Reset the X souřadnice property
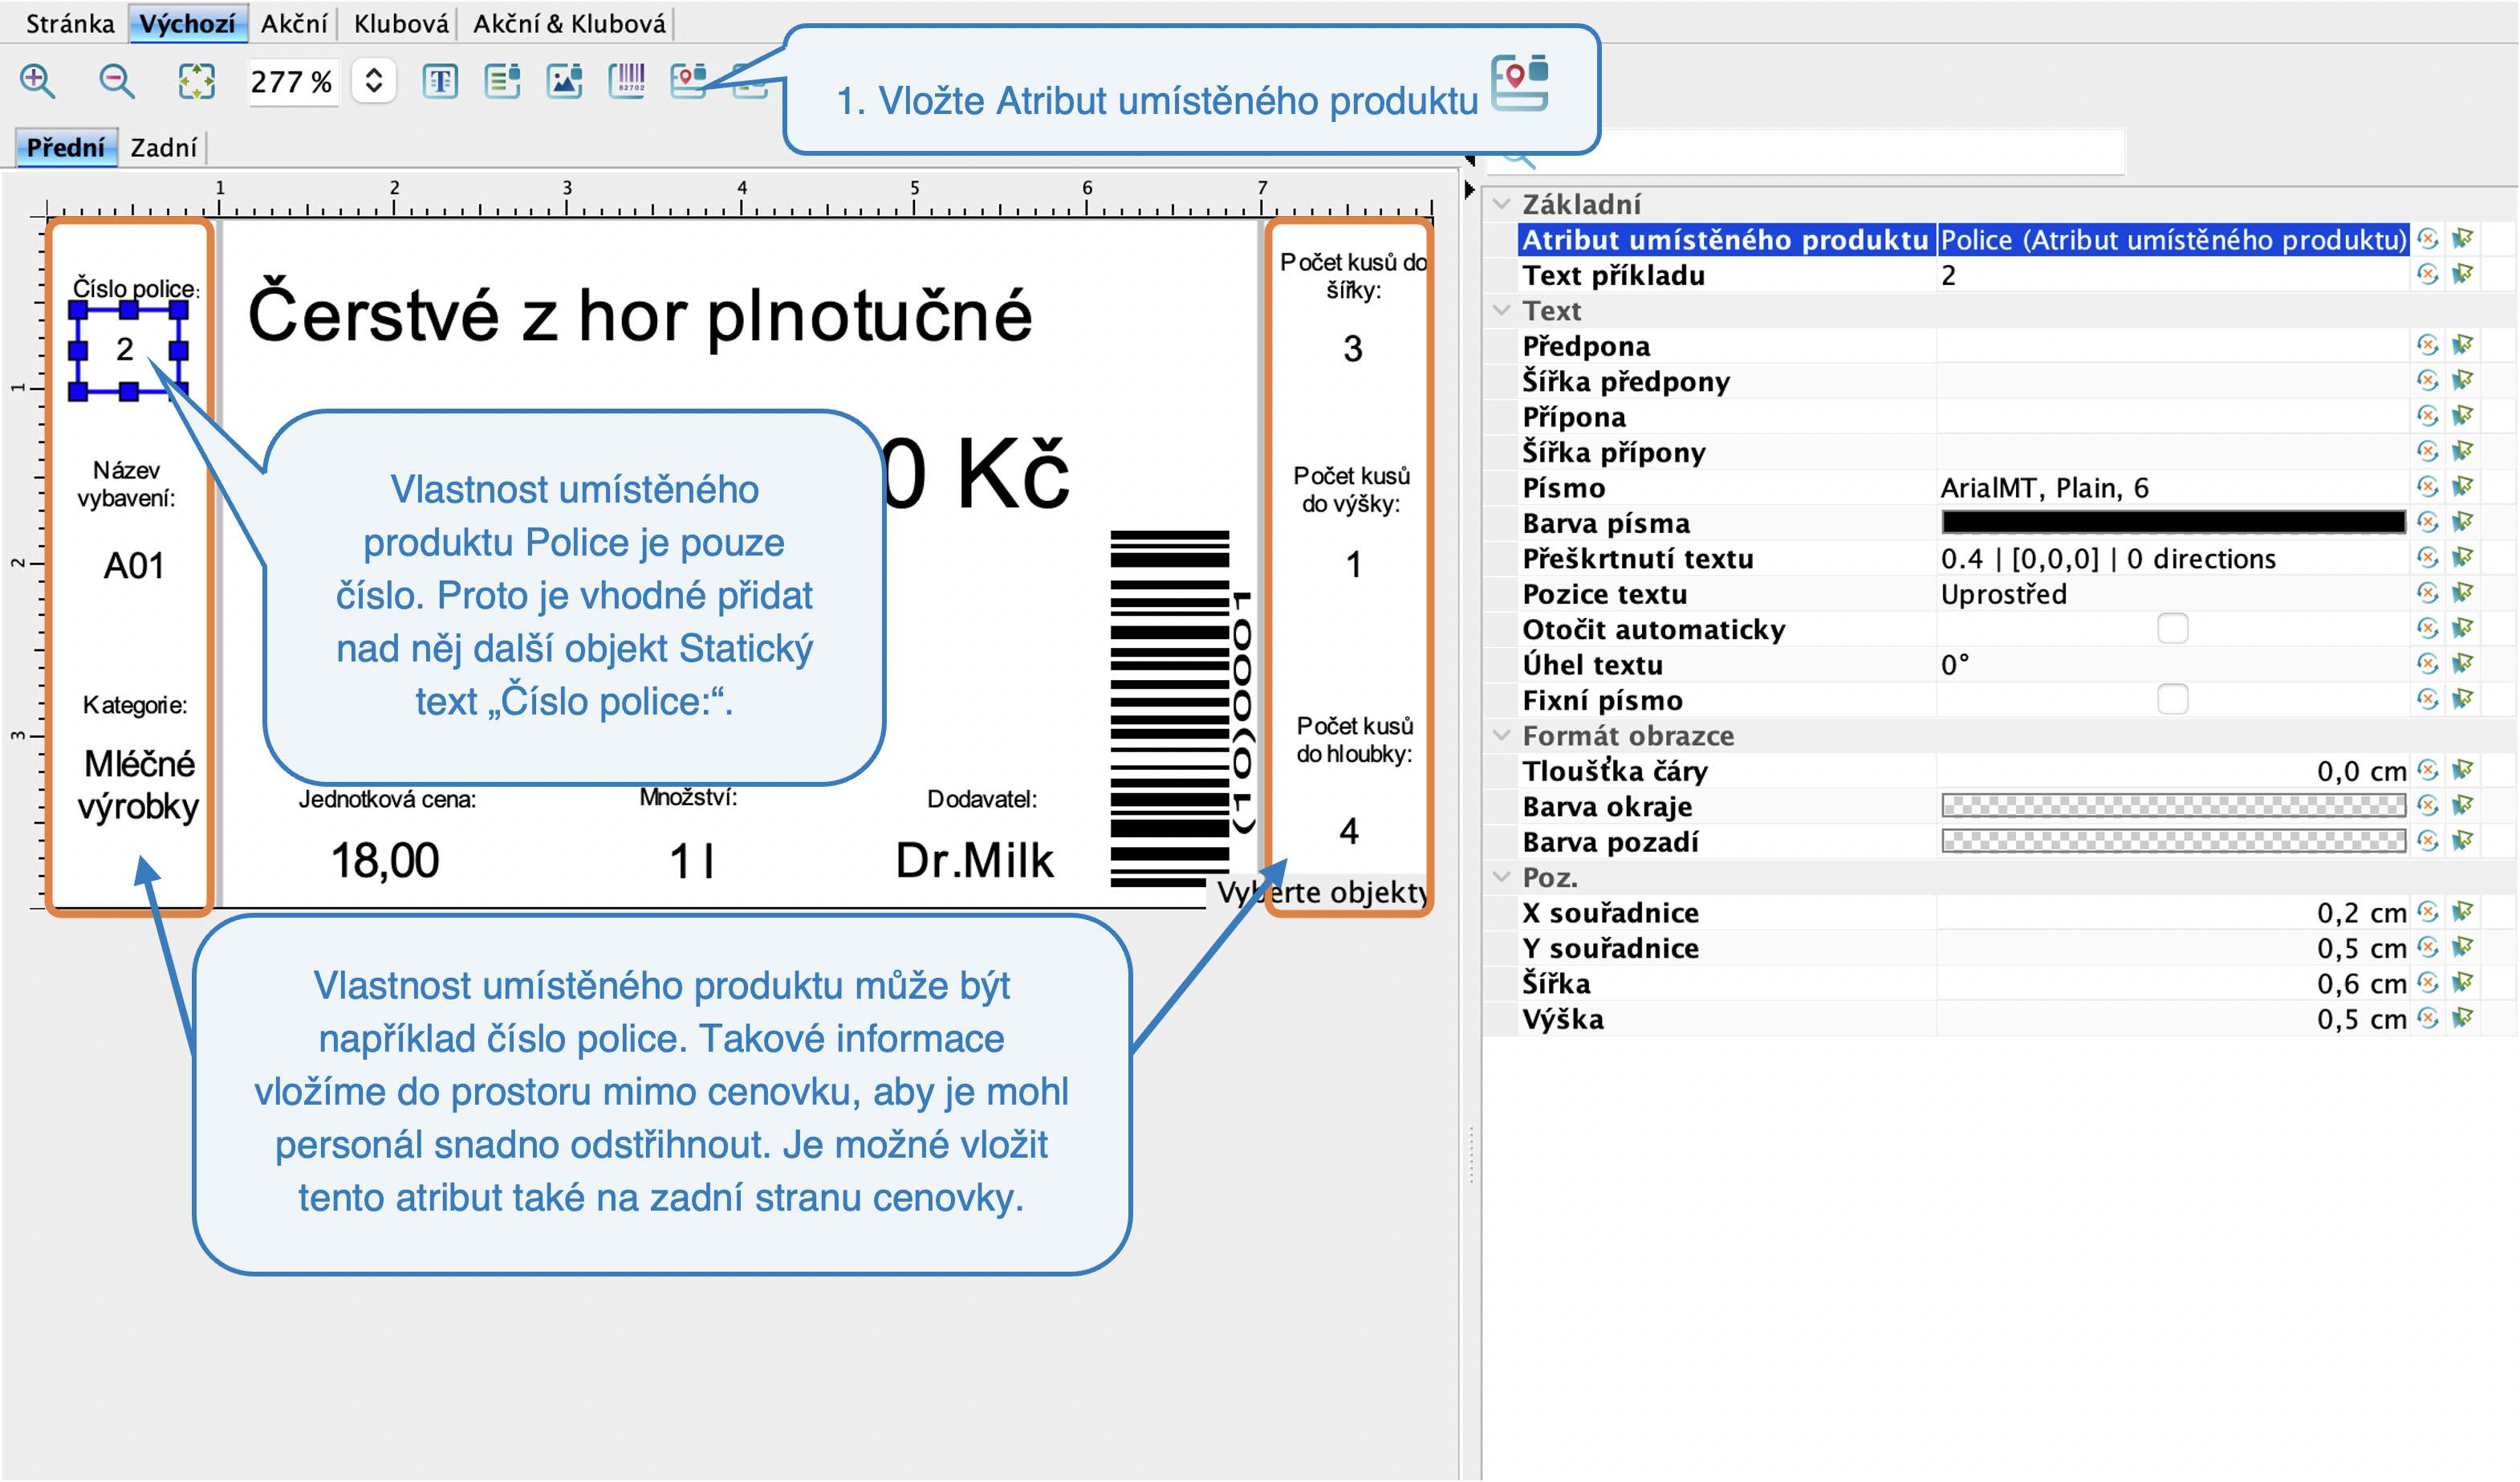 pyautogui.click(x=2428, y=912)
